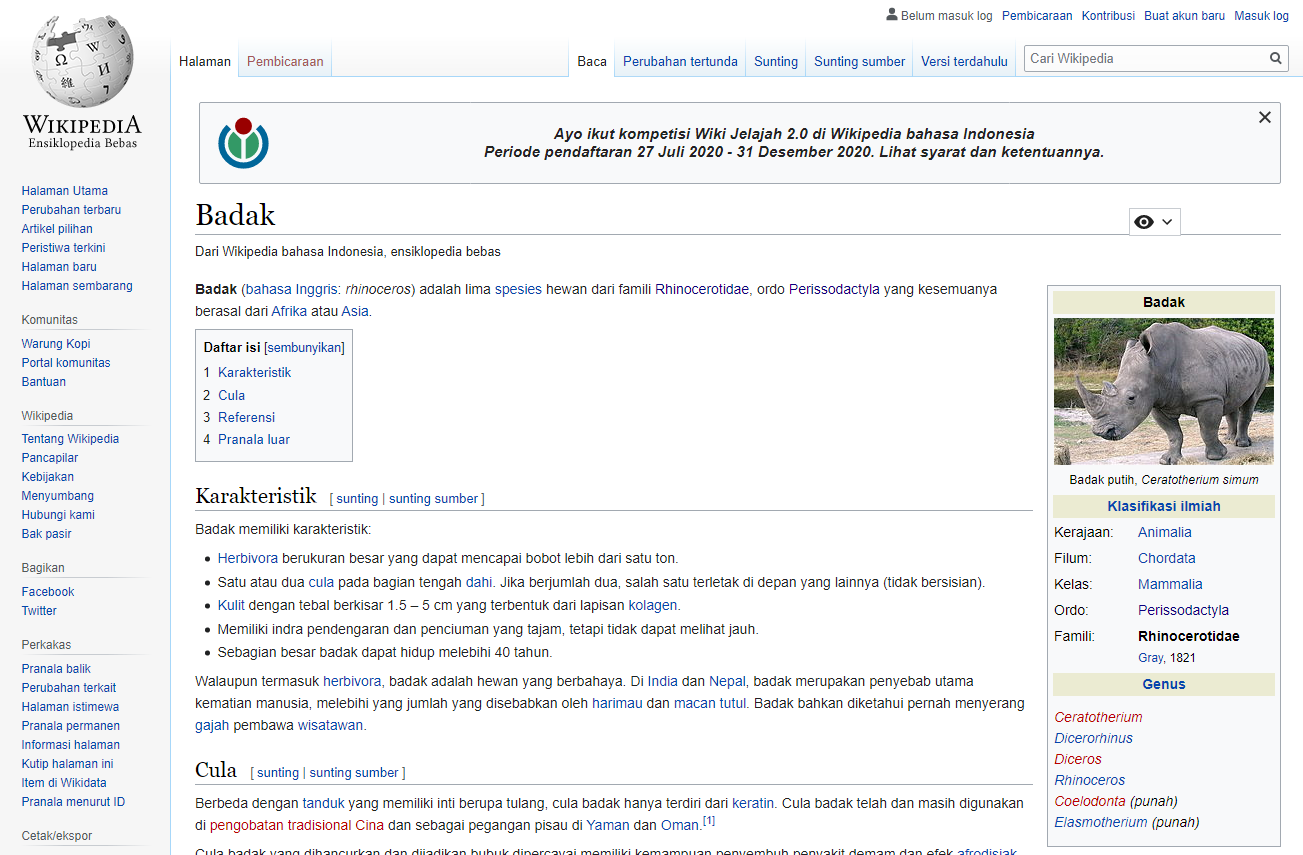Open Perubahan terbaru in sidebar
This screenshot has height=855, width=1303.
point(71,210)
